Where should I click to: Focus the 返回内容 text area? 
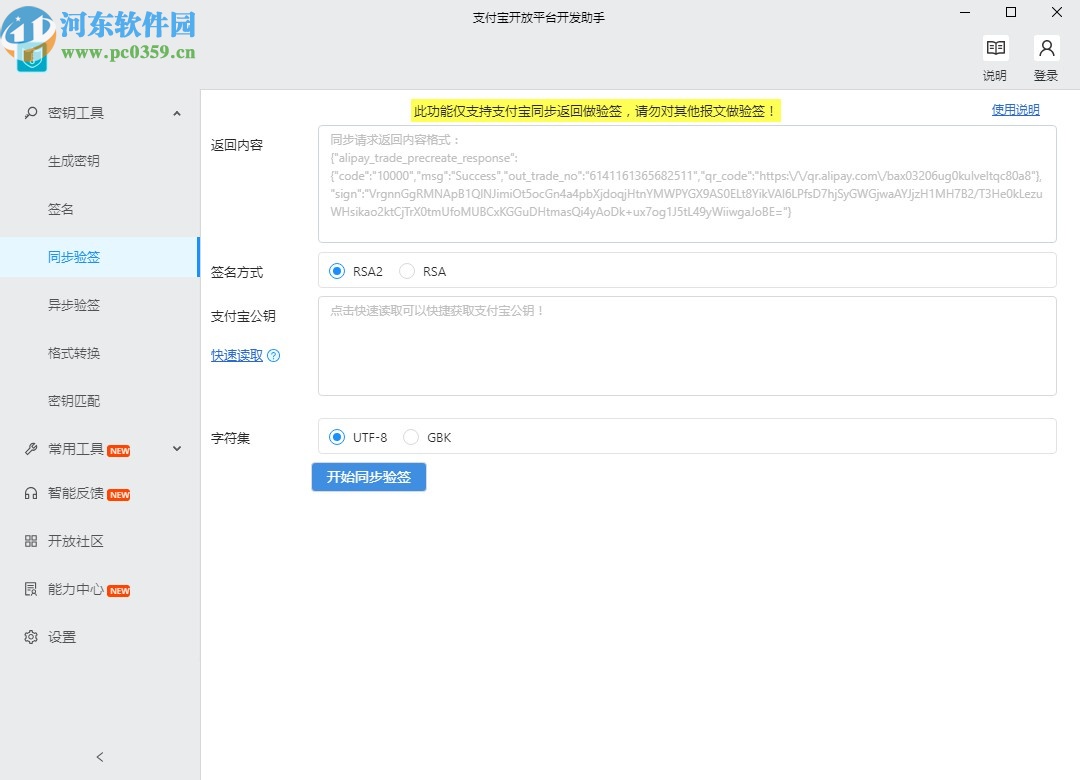(687, 184)
